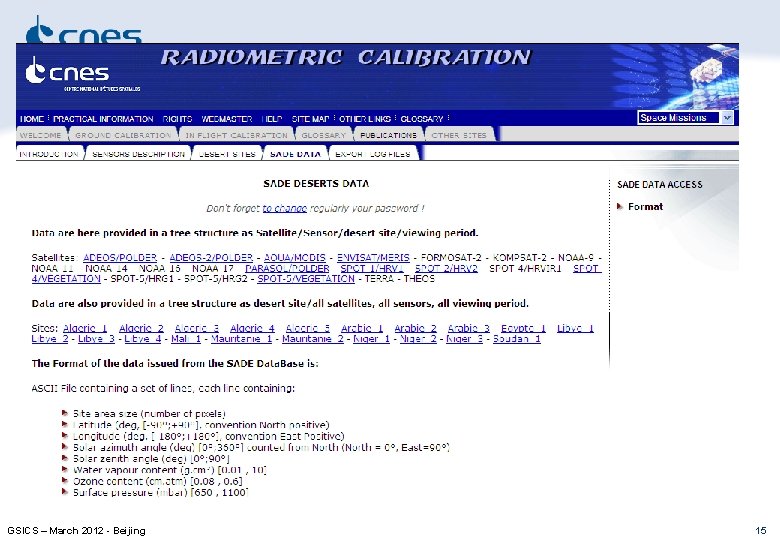
Task: Click the 'Solar zenith angle' bullet line
Action: click(151, 459)
